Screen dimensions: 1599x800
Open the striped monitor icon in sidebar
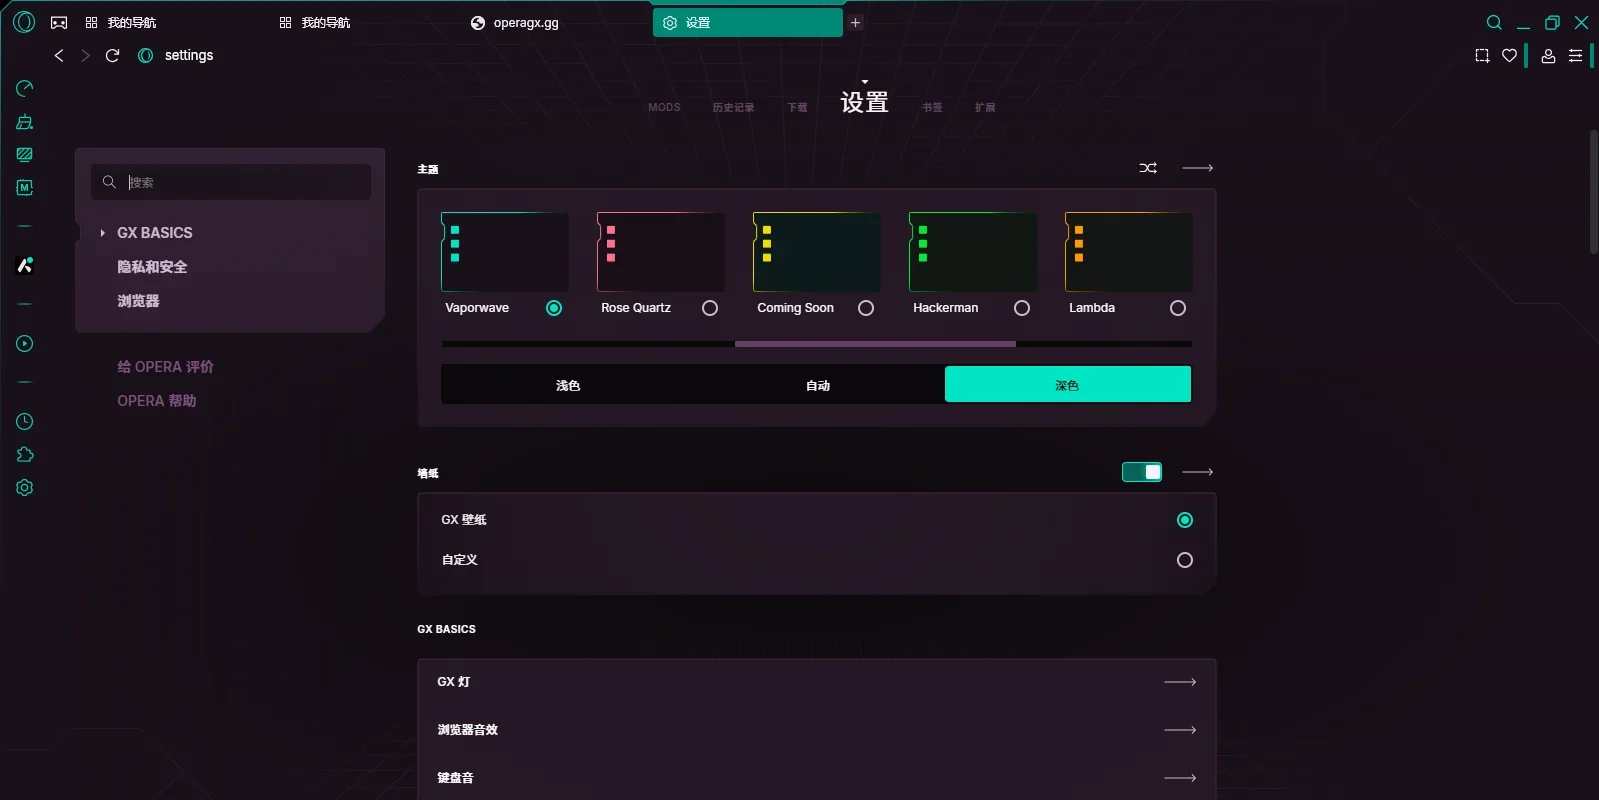25,155
